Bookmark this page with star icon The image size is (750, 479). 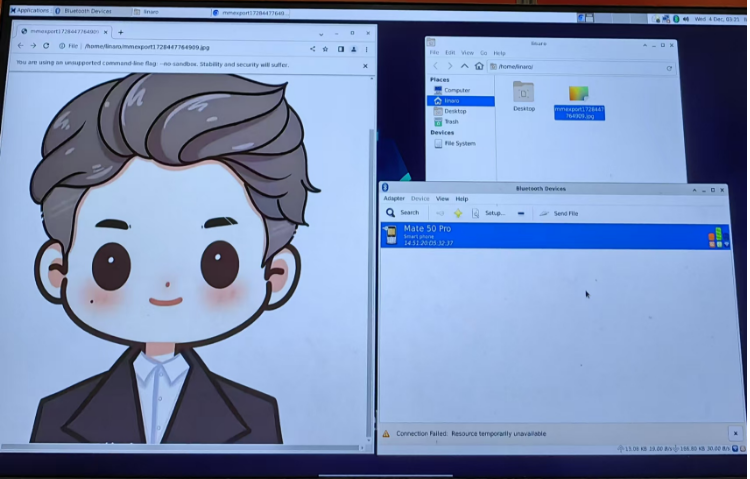[326, 47]
